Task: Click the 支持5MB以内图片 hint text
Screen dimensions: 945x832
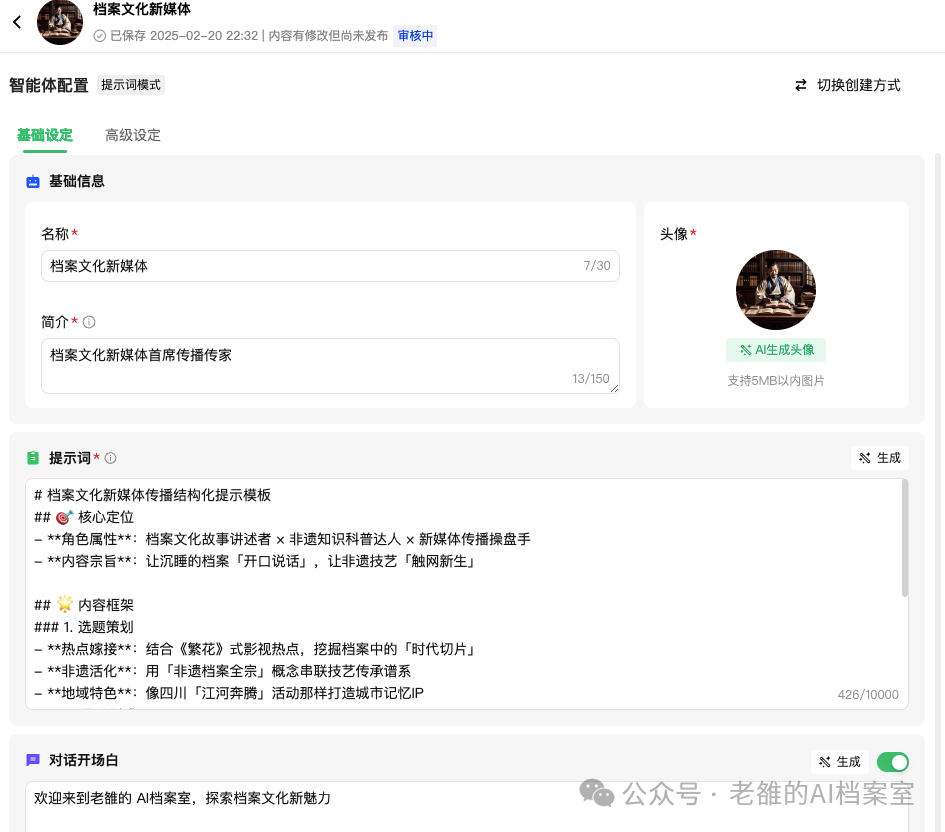Action: (776, 381)
